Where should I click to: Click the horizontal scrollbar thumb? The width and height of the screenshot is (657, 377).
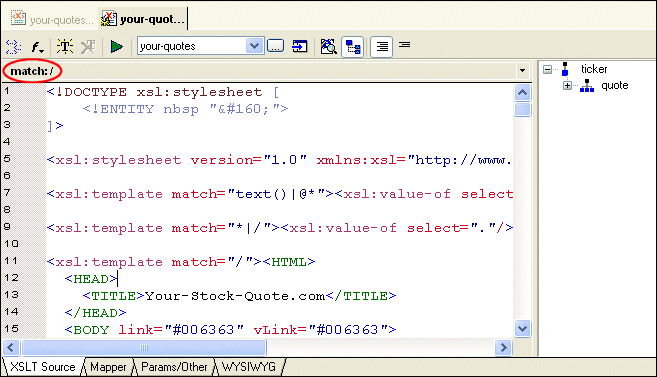point(144,347)
